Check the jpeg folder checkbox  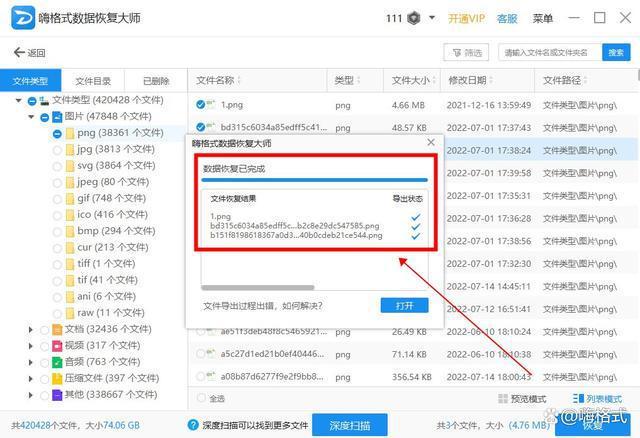pyautogui.click(x=57, y=183)
